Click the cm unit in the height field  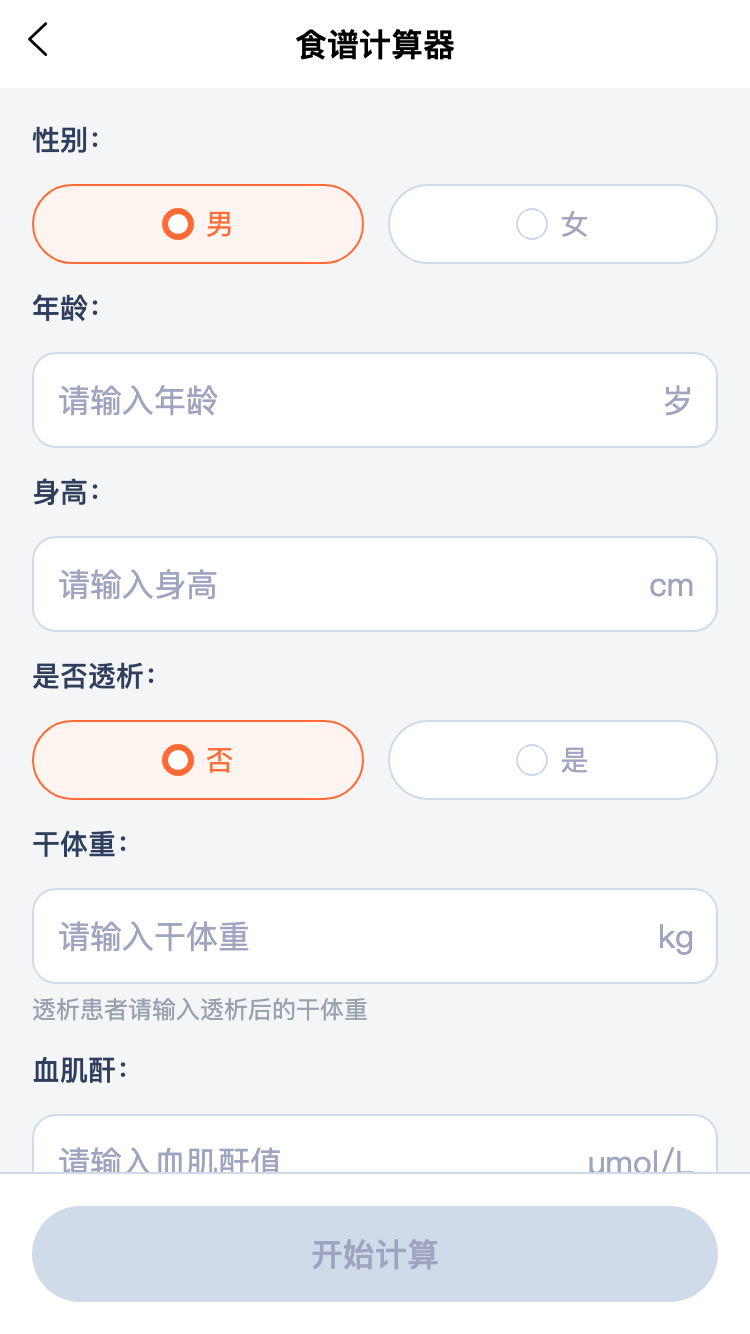coord(671,585)
